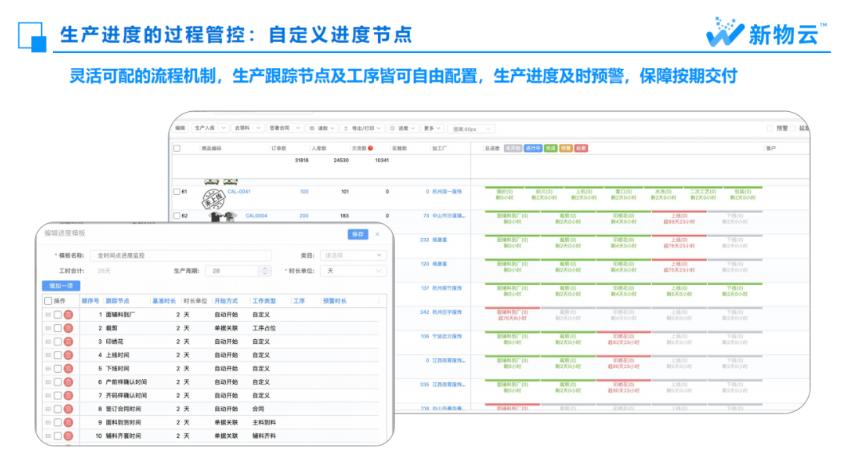The image size is (847, 461).
Task: Open product link CAL0004
Action: point(257,216)
